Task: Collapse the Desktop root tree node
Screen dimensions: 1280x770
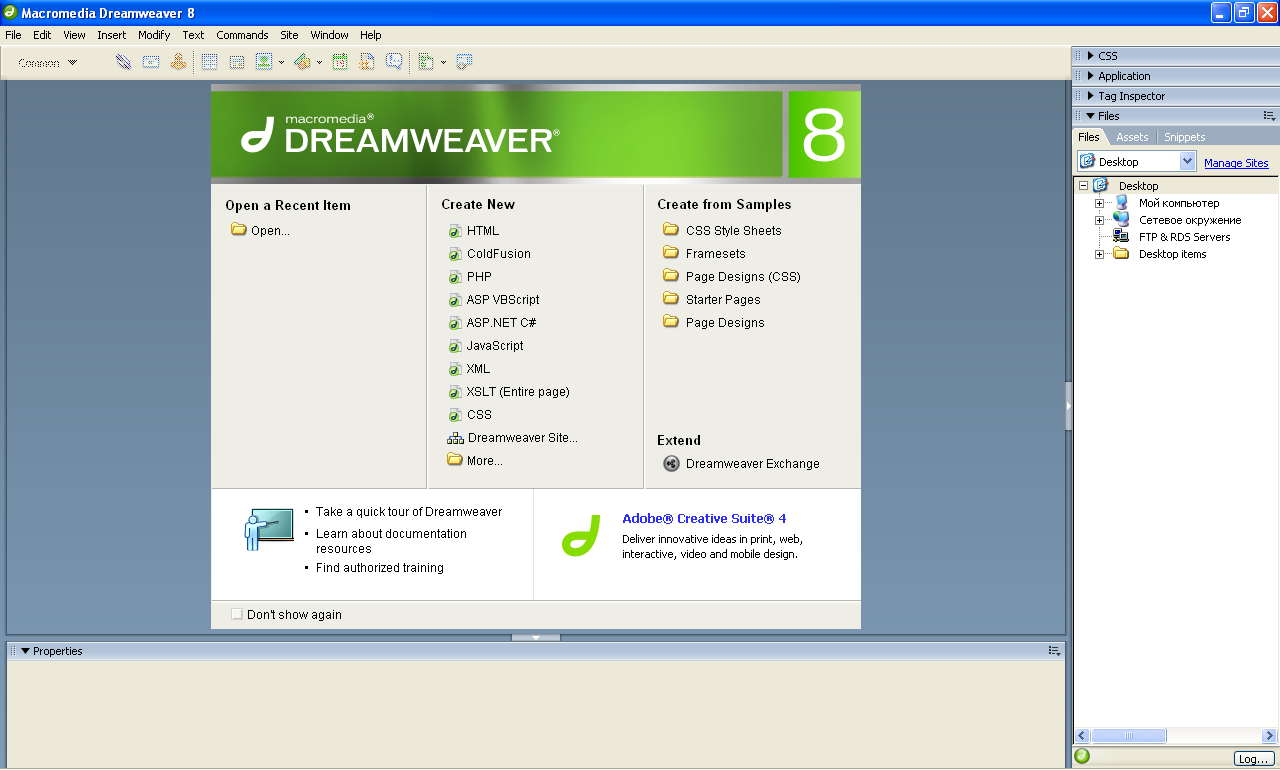Action: (x=1083, y=186)
